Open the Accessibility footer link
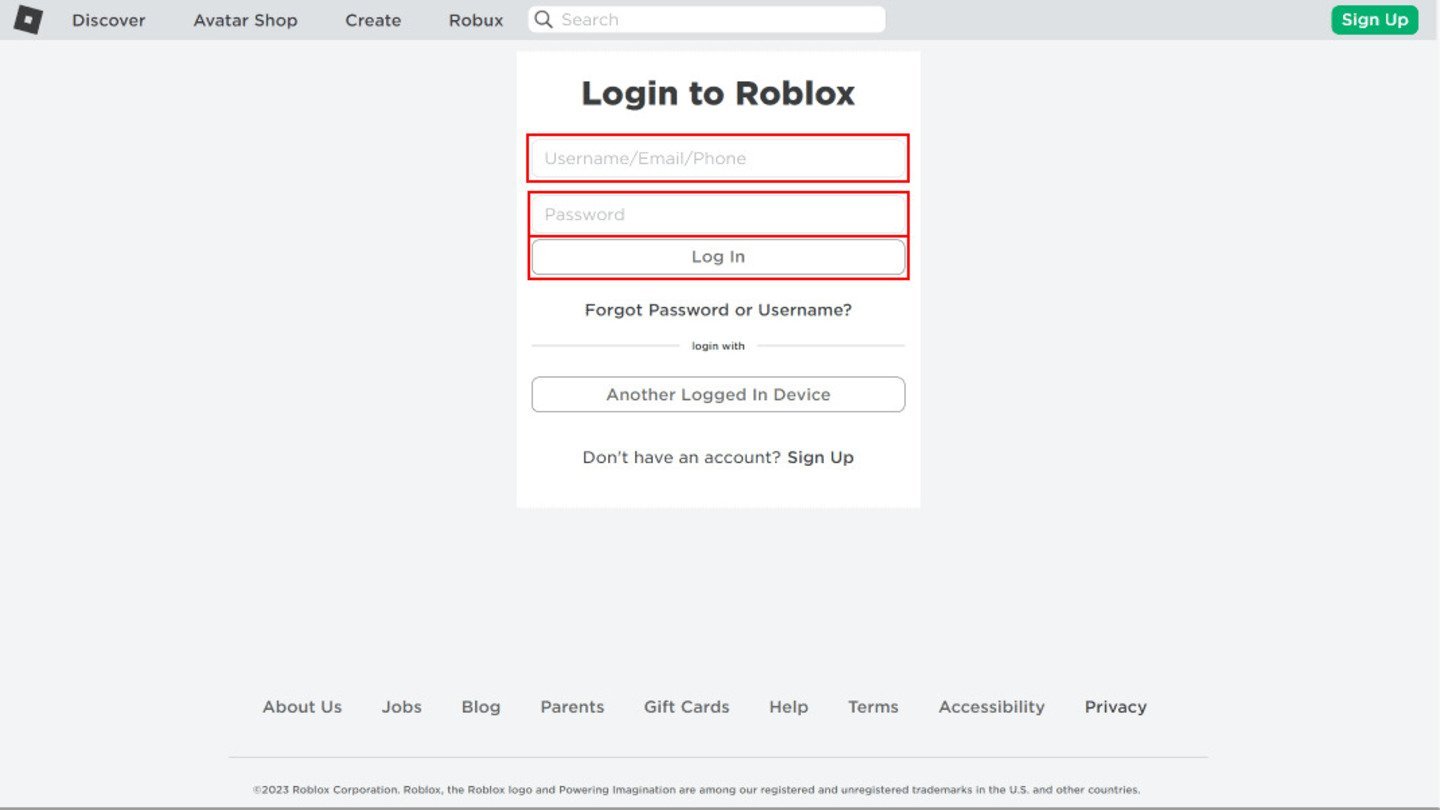The width and height of the screenshot is (1440, 810). pyautogui.click(x=992, y=707)
